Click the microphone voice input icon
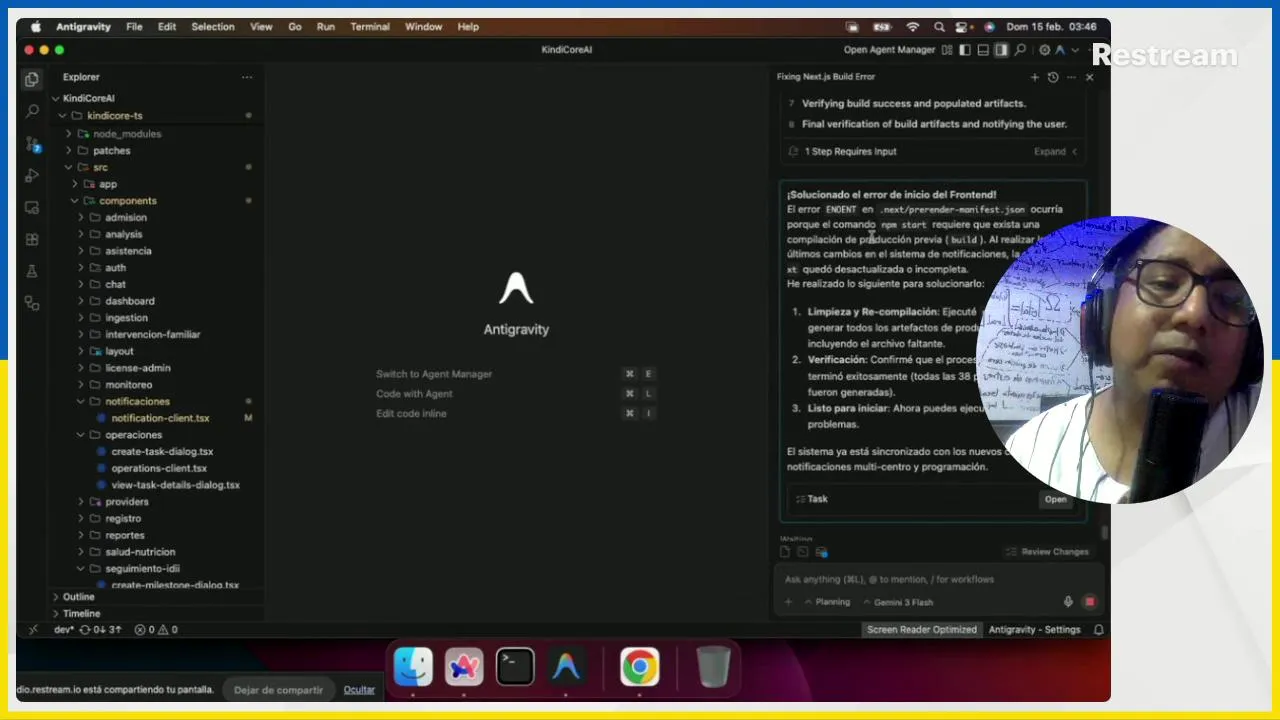This screenshot has width=1280, height=720. coord(1068,602)
